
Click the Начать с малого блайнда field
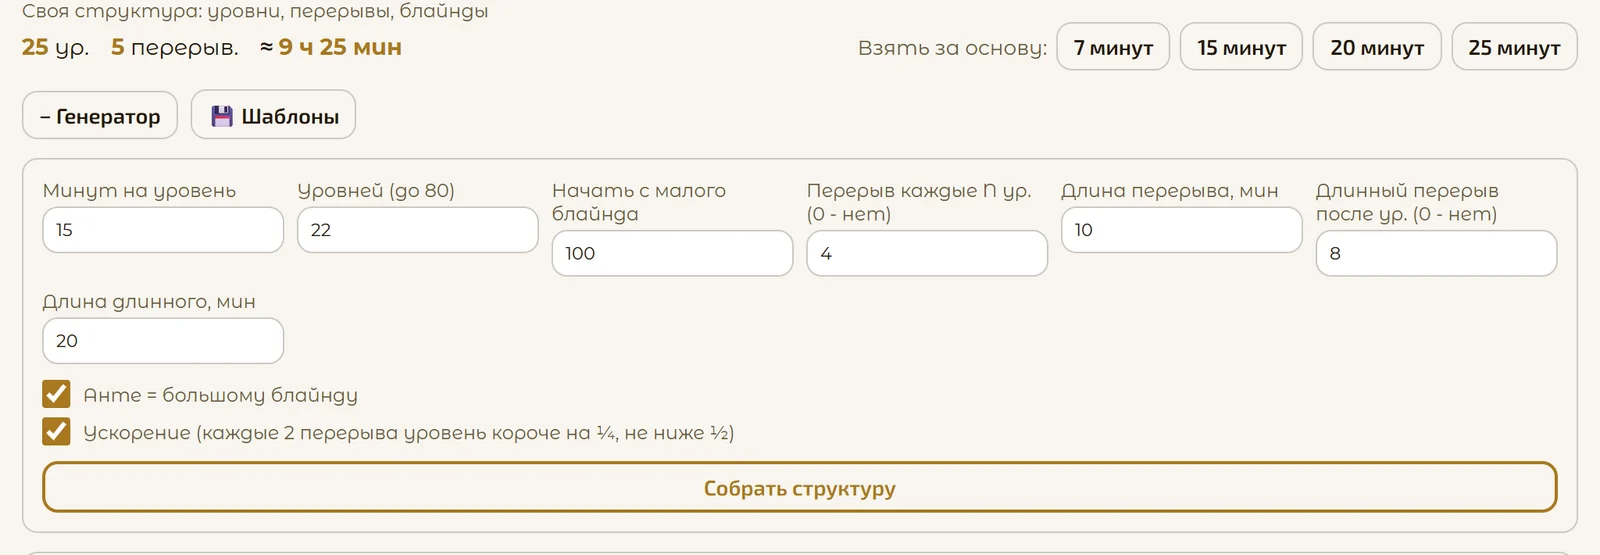click(672, 253)
